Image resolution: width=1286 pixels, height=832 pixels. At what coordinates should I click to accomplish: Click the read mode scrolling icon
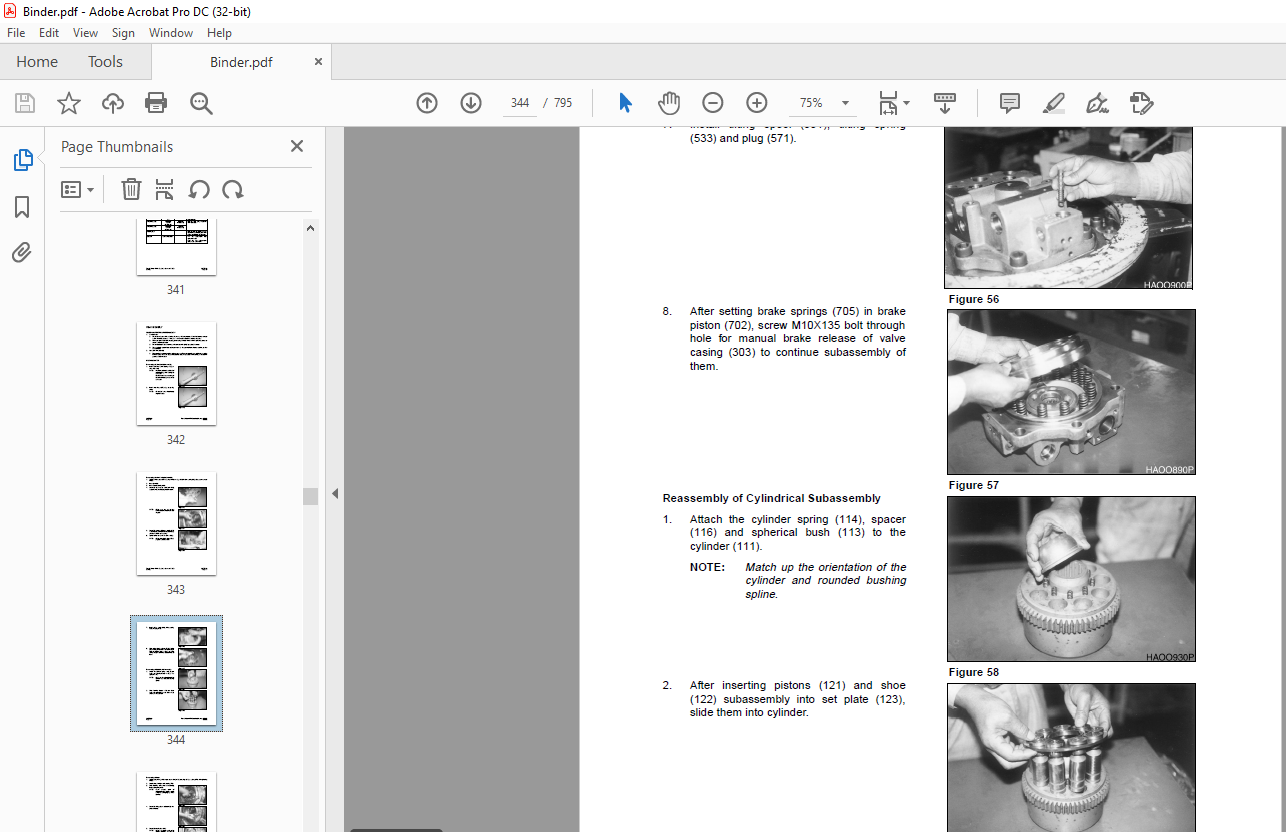click(x=945, y=103)
